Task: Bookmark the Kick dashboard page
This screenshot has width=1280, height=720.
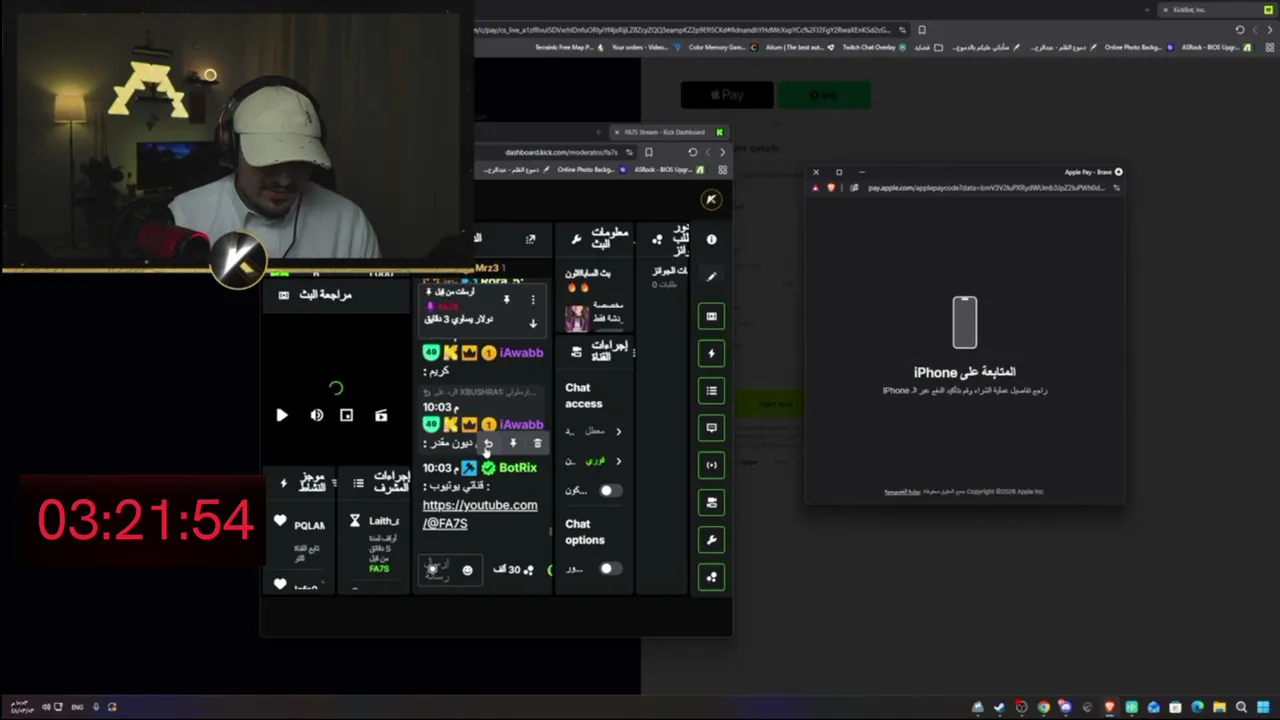Action: [x=649, y=153]
